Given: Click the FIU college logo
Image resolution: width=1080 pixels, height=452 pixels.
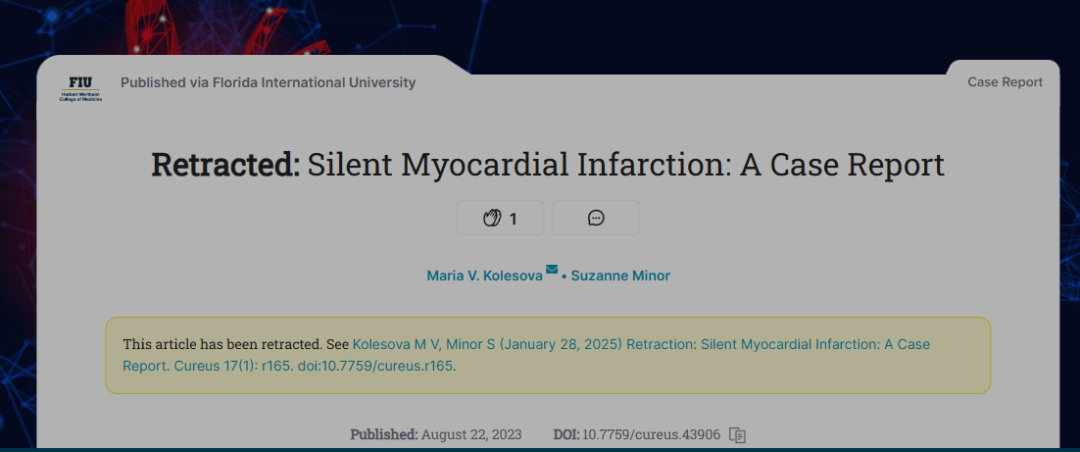Looking at the screenshot, I should [81, 89].
